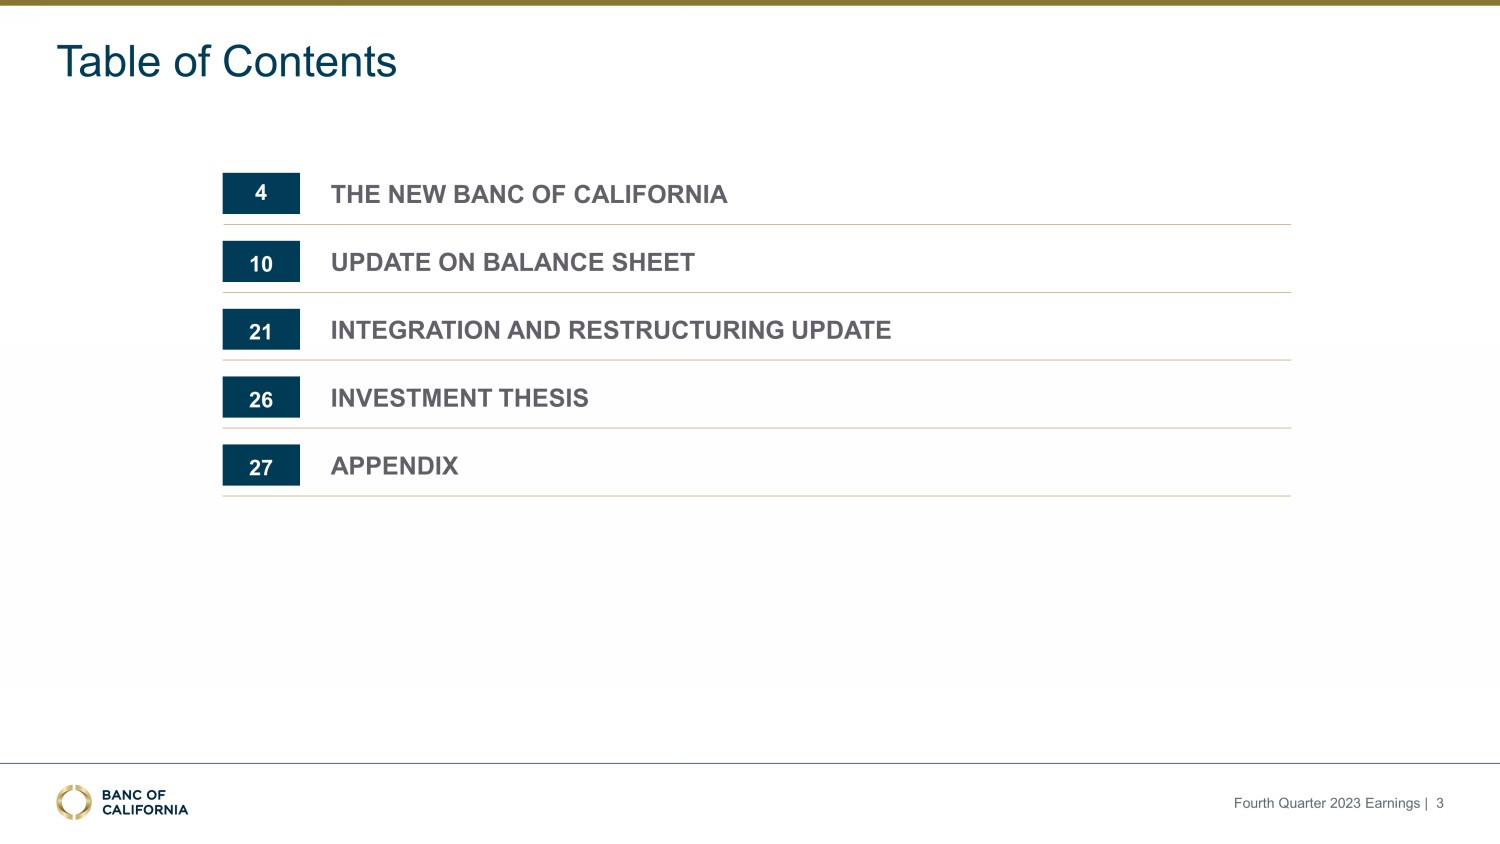Navigate to the "Appendix" entry
Screen dimensions: 1500x844
coord(394,466)
